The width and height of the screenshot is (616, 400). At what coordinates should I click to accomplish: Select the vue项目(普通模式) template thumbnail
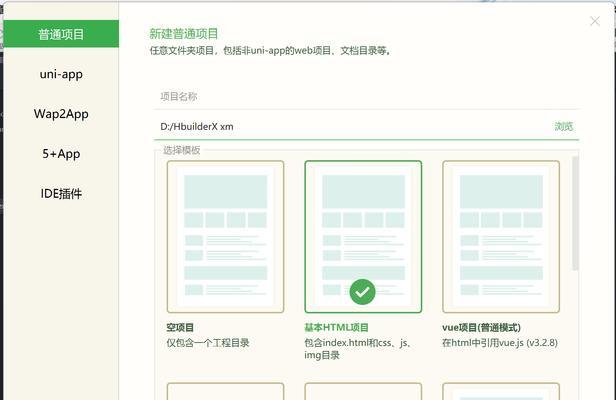point(501,237)
